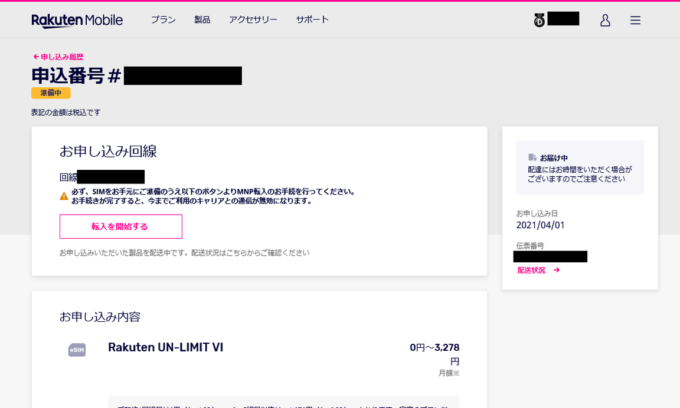Open the プラン menu item
This screenshot has width=680, height=408.
(163, 20)
